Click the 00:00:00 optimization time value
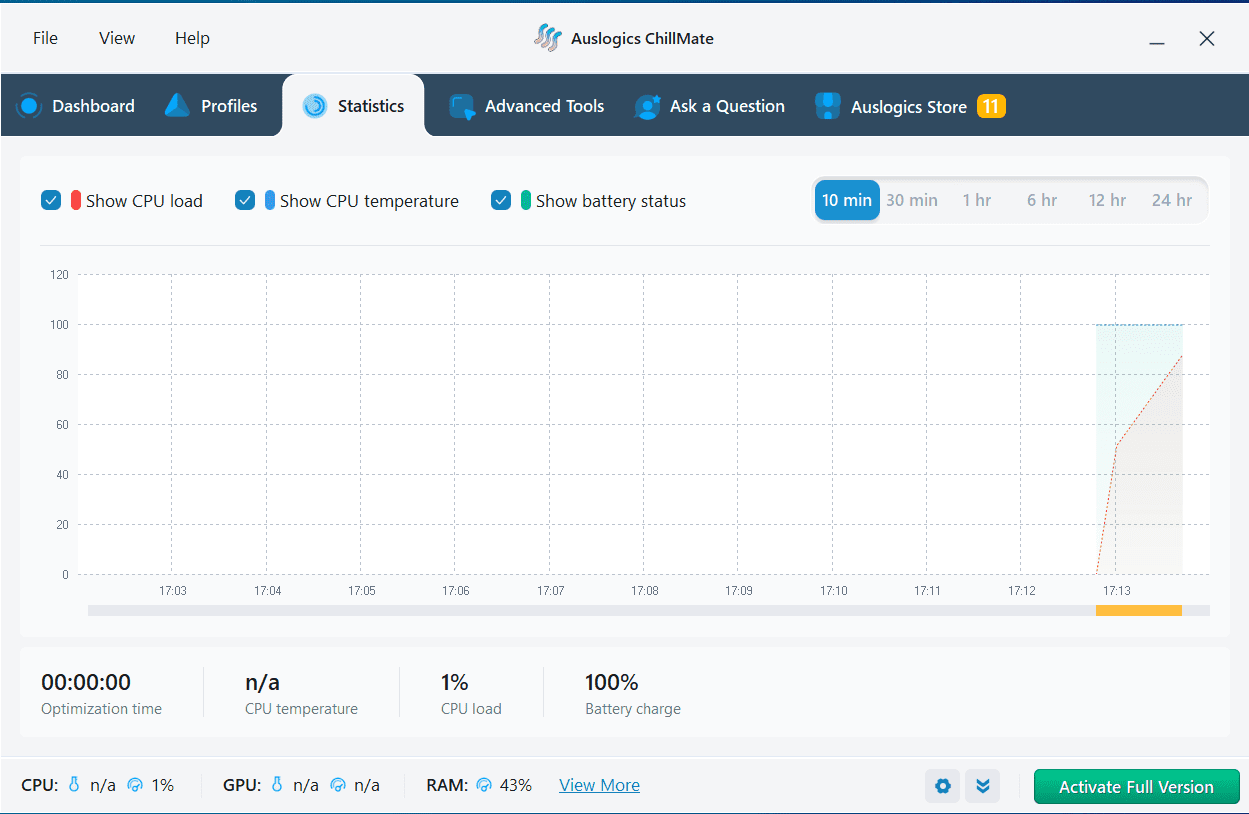This screenshot has height=814, width=1249. pos(86,682)
